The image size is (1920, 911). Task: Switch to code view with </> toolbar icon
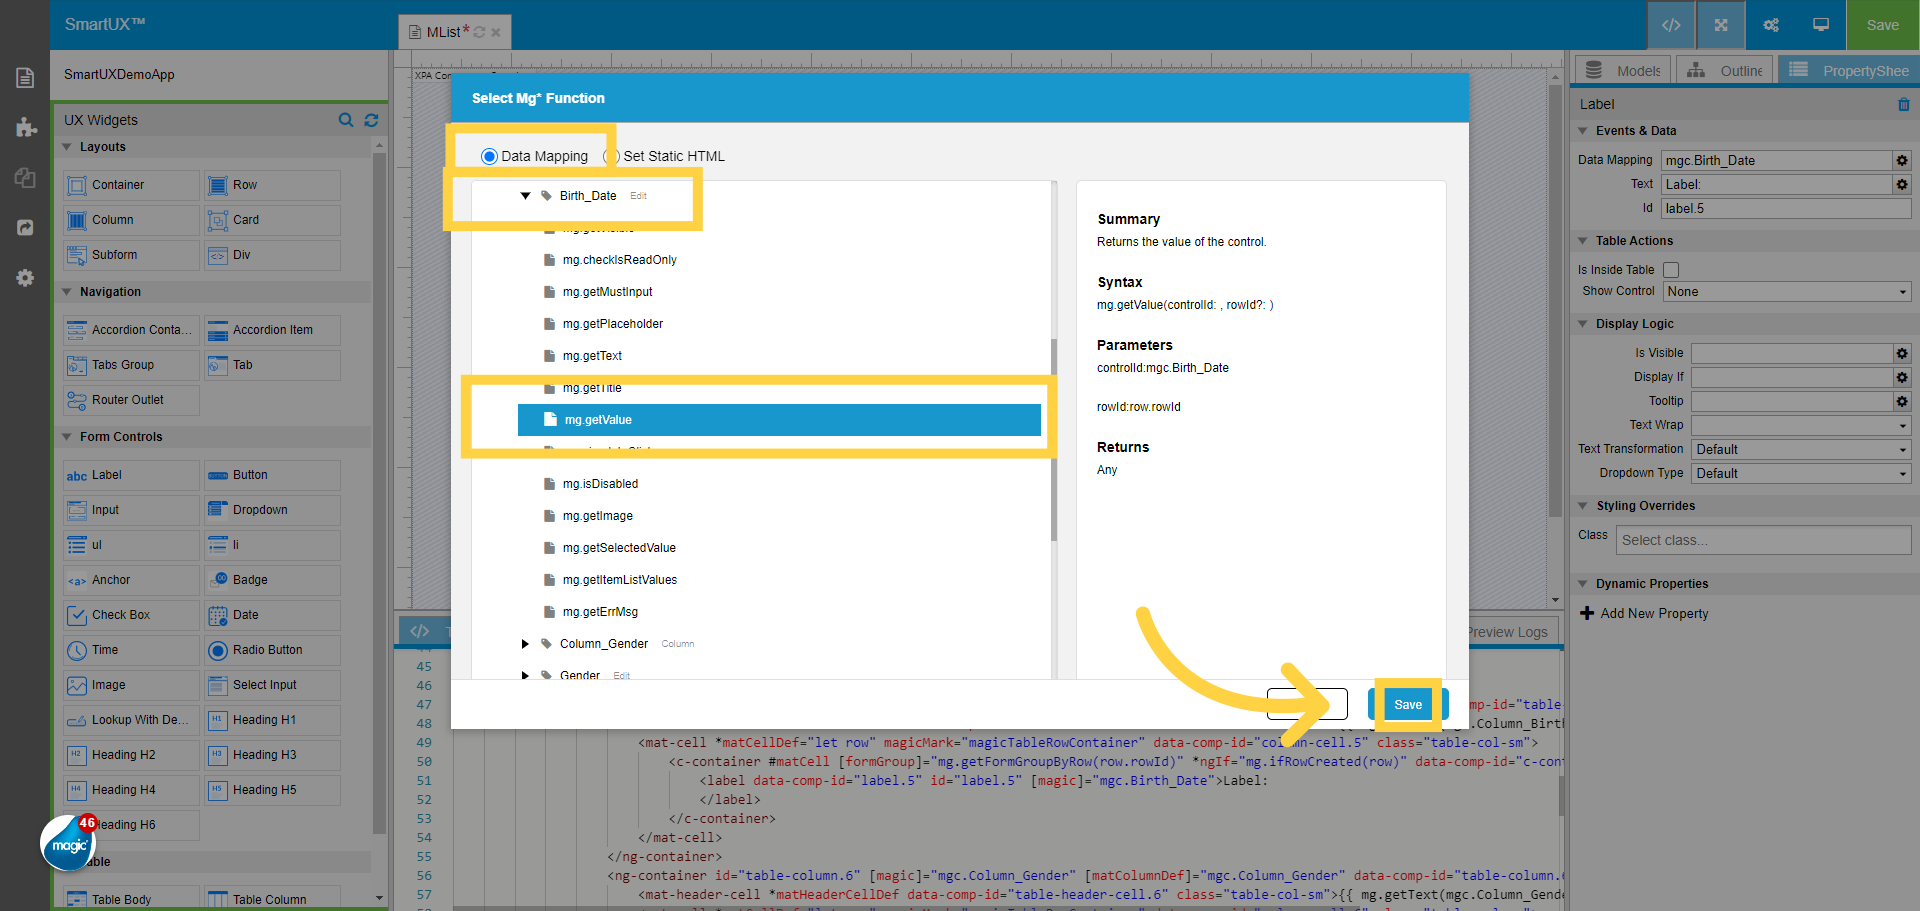pos(1670,25)
